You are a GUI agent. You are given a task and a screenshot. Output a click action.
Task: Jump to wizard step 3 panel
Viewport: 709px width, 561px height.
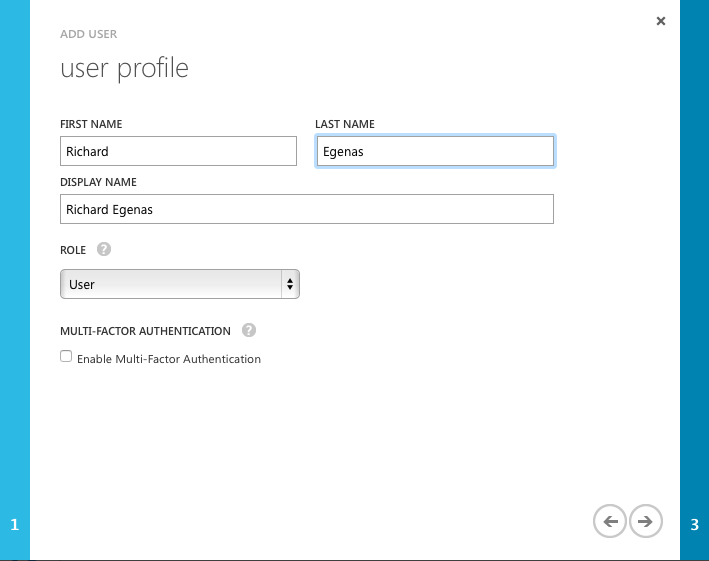pos(694,524)
